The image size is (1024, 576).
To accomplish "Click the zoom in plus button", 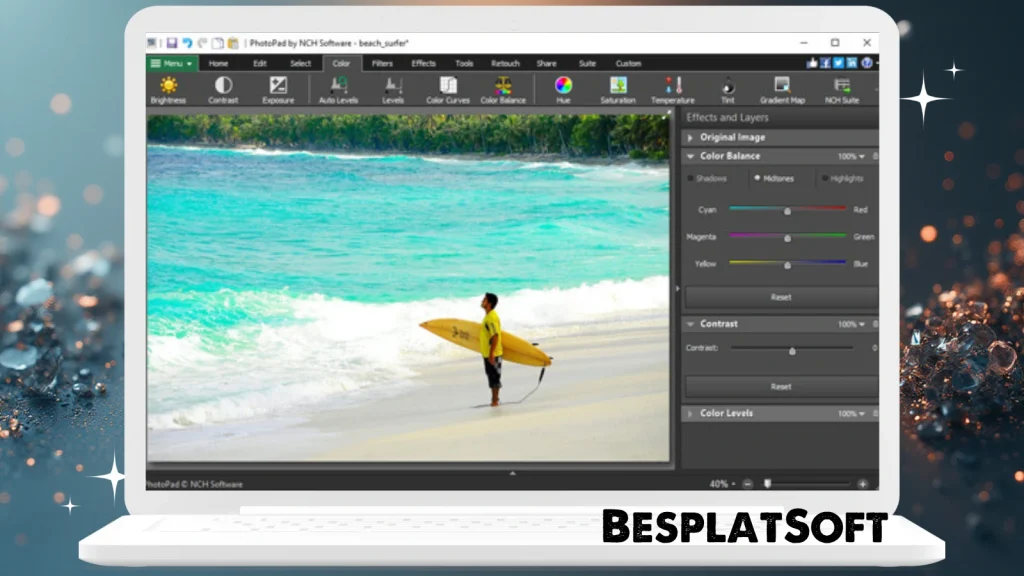I will (x=862, y=483).
